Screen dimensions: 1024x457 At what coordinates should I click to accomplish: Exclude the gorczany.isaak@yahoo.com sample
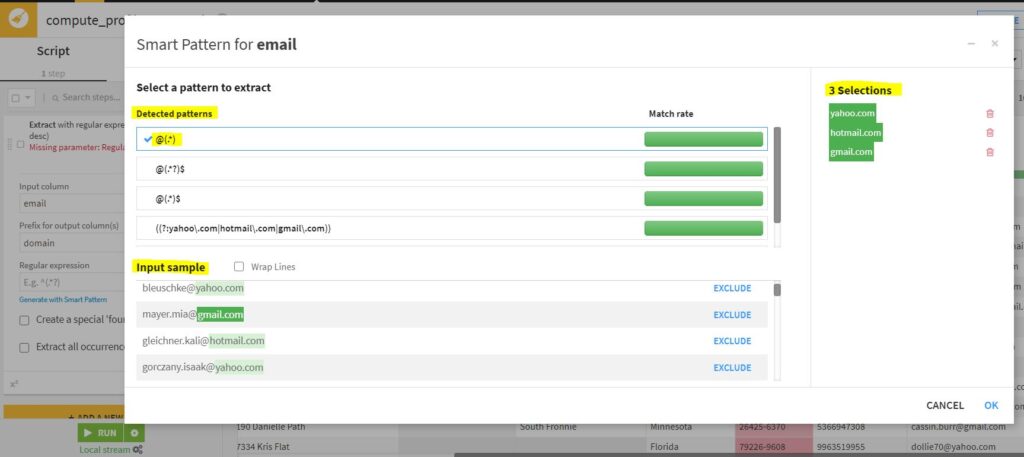point(732,368)
